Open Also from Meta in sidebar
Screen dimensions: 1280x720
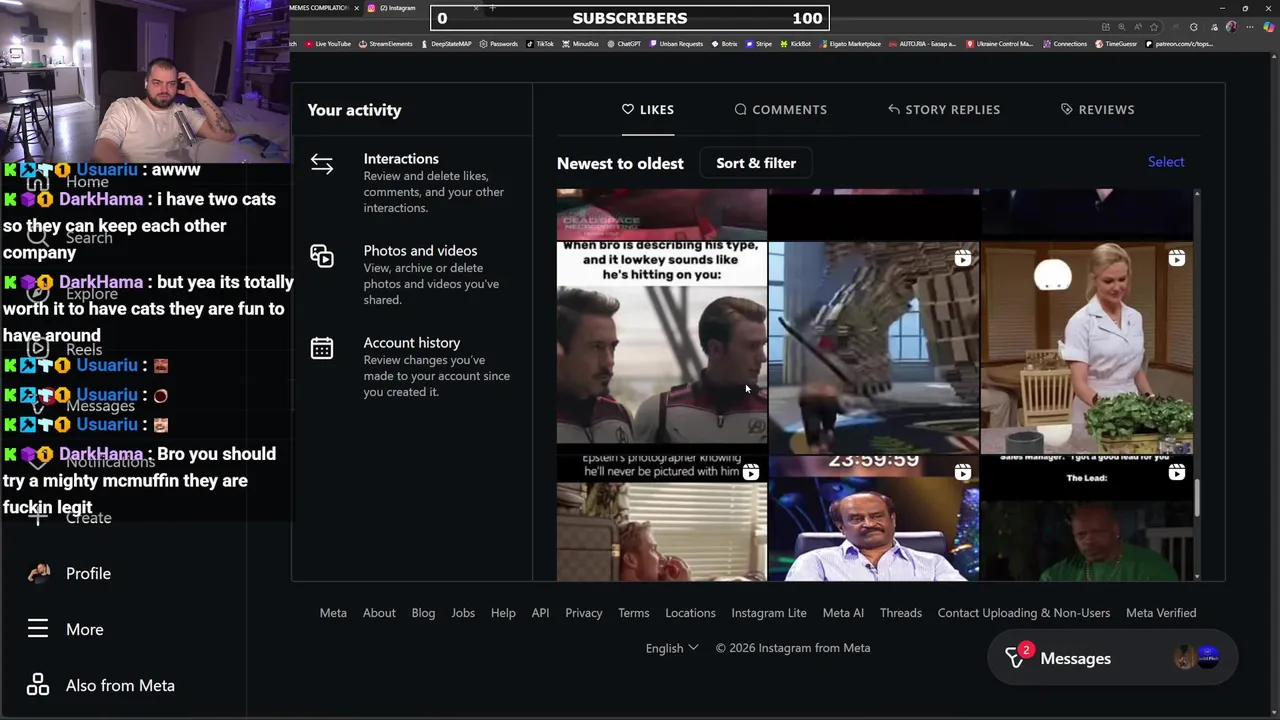click(120, 685)
